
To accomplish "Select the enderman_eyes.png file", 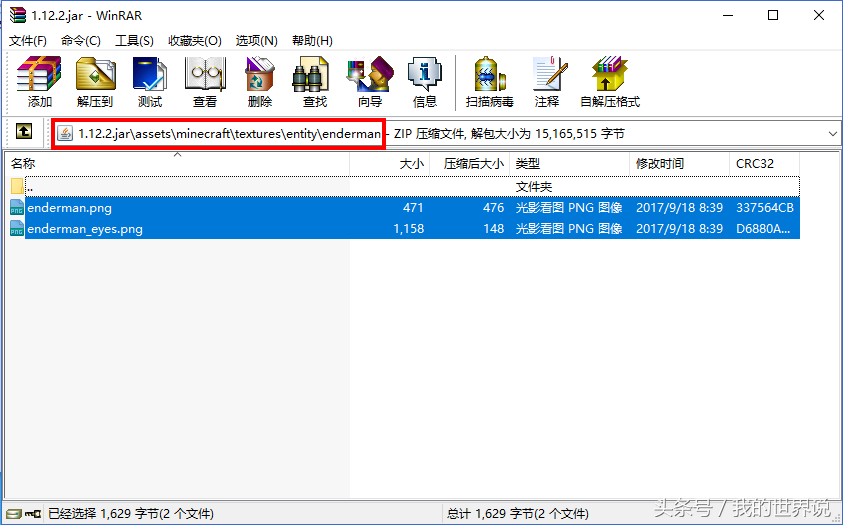I will pos(85,229).
